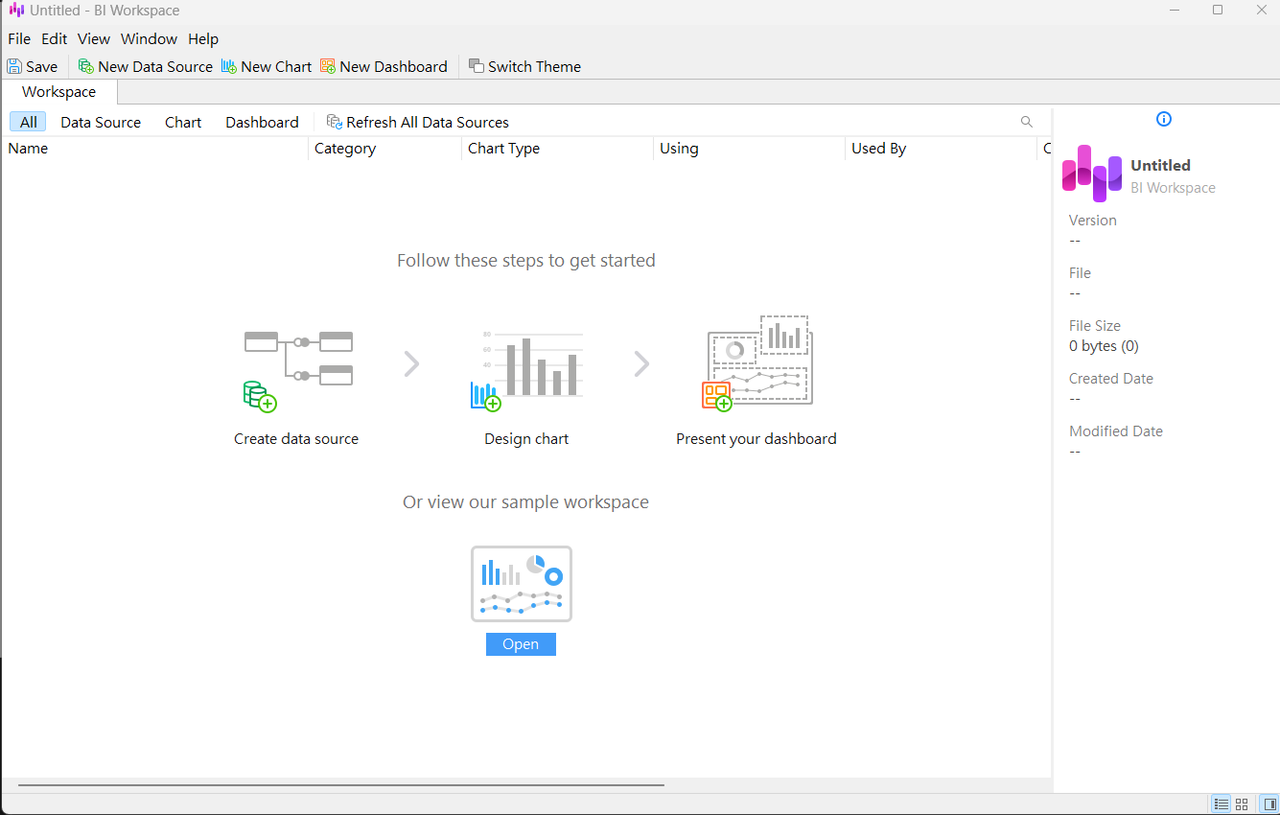Sort by Name column header

(x=155, y=148)
